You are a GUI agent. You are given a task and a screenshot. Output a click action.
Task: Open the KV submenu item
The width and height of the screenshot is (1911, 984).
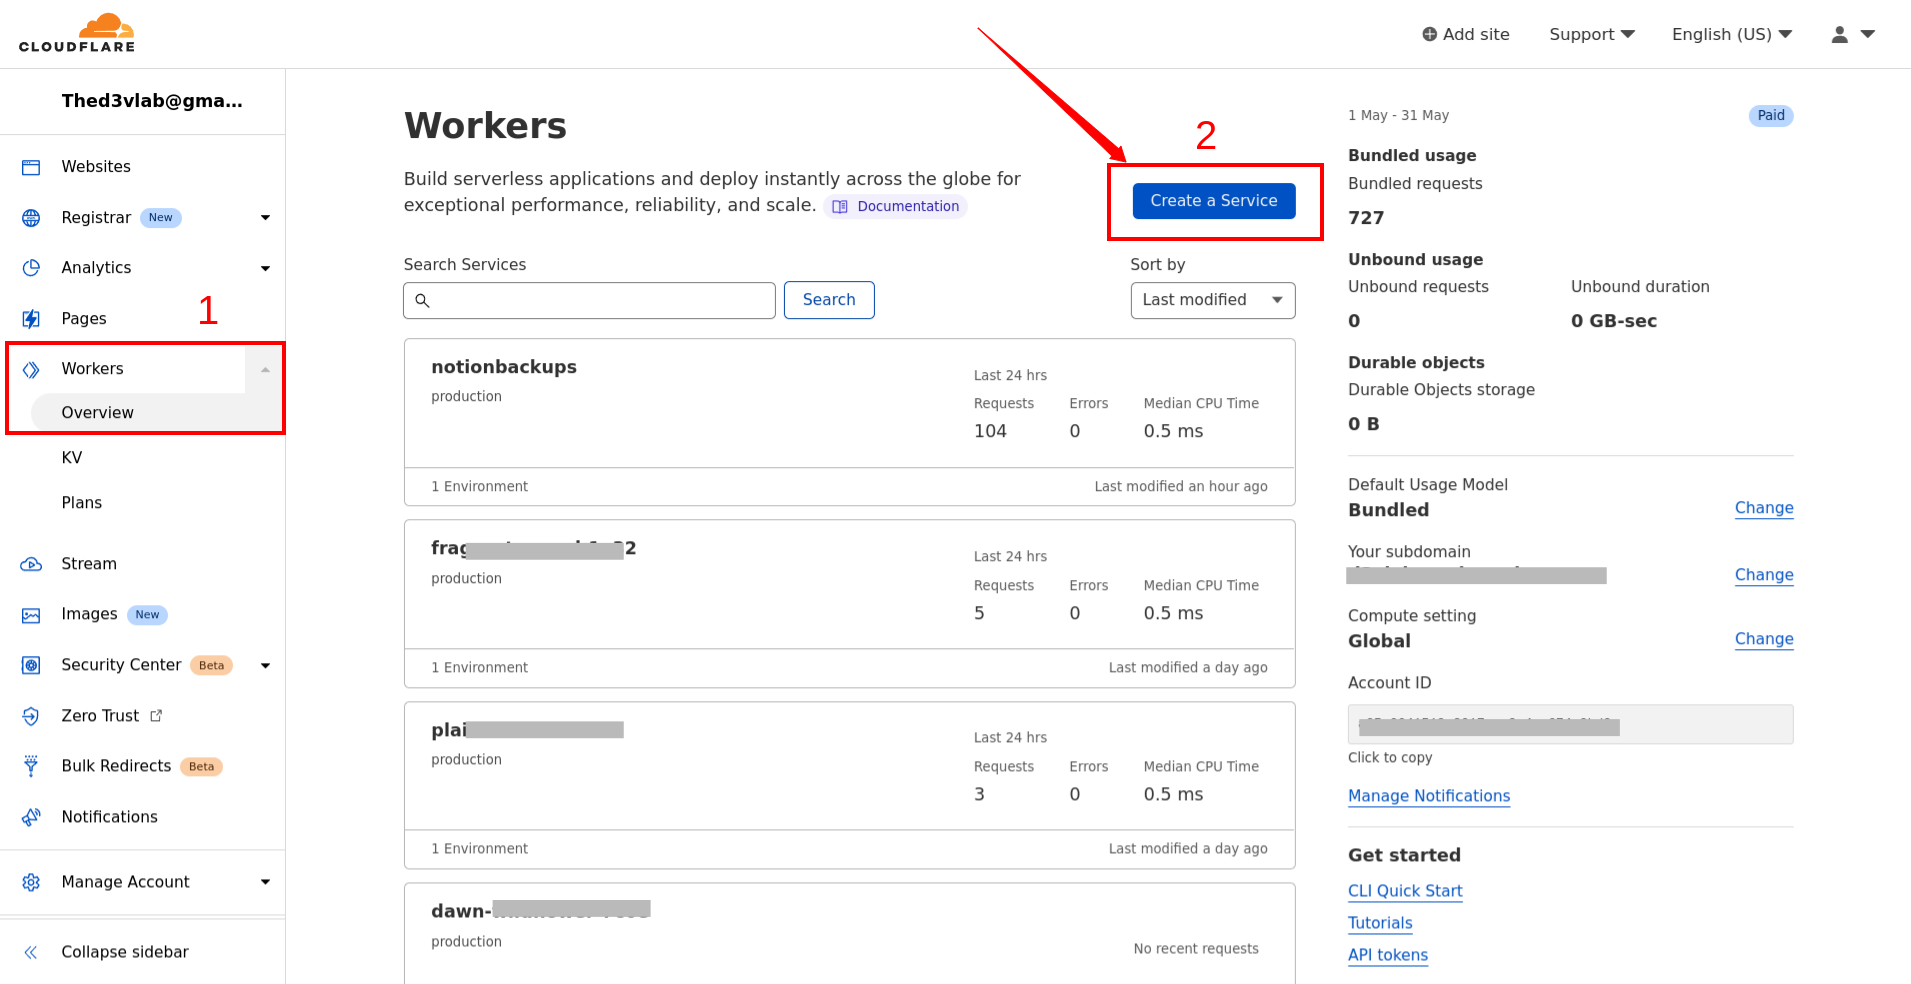click(x=72, y=458)
